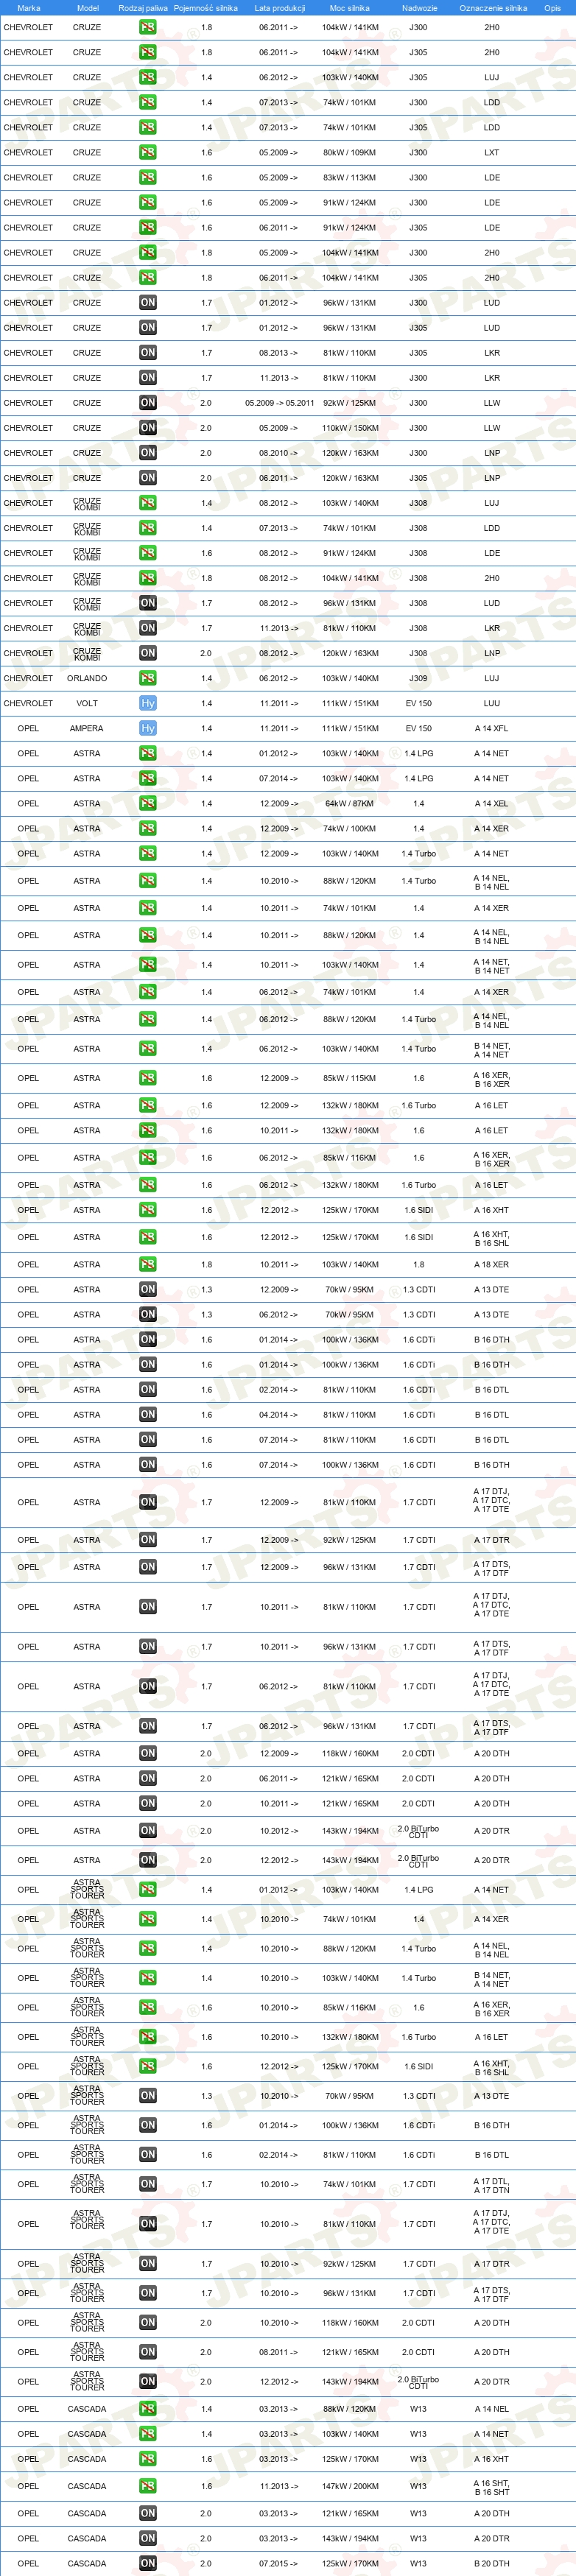
Task: Click the Nadwozie column header
Action: [420, 8]
